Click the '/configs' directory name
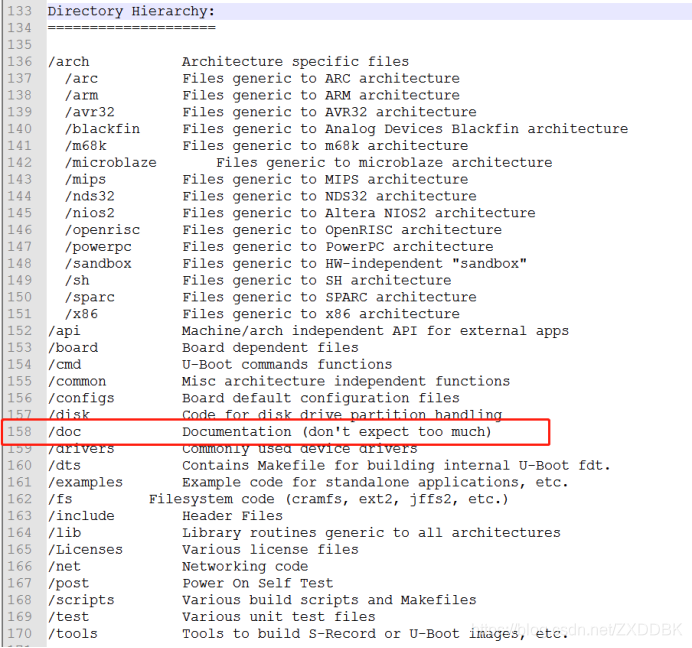 (x=81, y=398)
